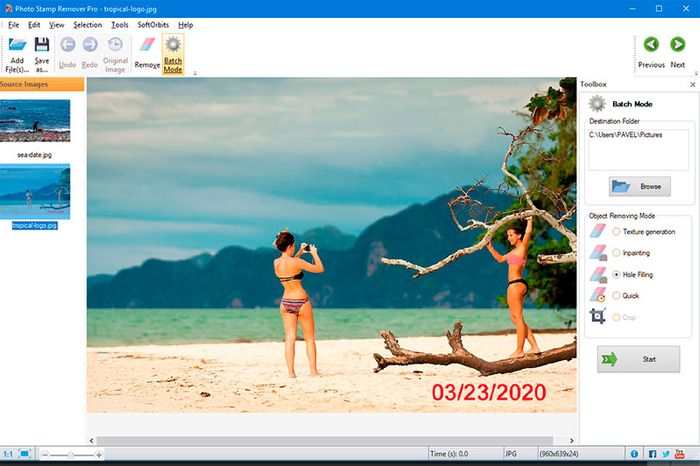This screenshot has height=466, width=700.
Task: Expand the toolbar overflow arrow
Action: 194,73
